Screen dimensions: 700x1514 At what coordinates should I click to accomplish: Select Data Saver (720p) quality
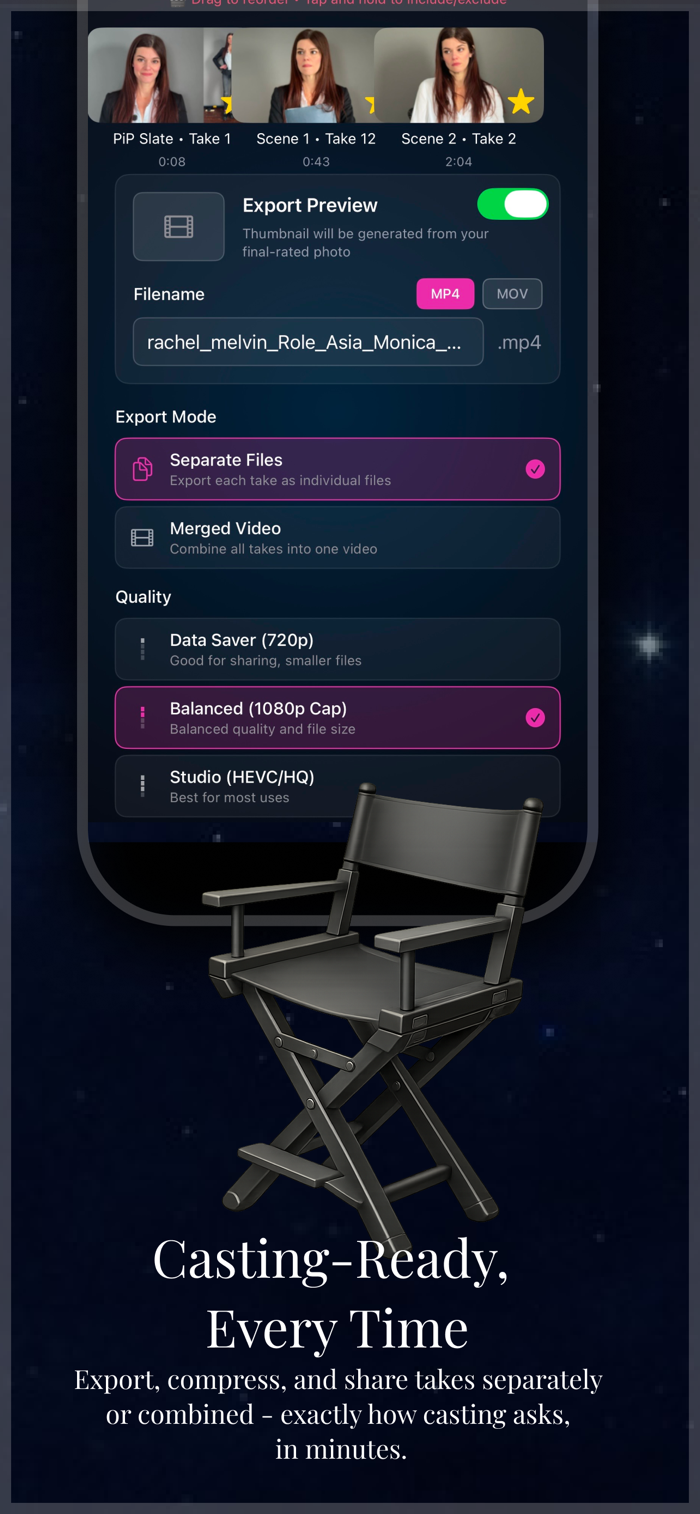[338, 649]
